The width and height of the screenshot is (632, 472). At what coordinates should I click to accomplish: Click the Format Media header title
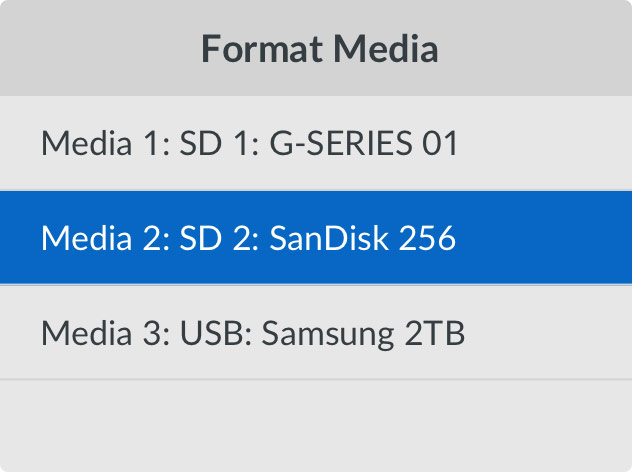click(320, 49)
